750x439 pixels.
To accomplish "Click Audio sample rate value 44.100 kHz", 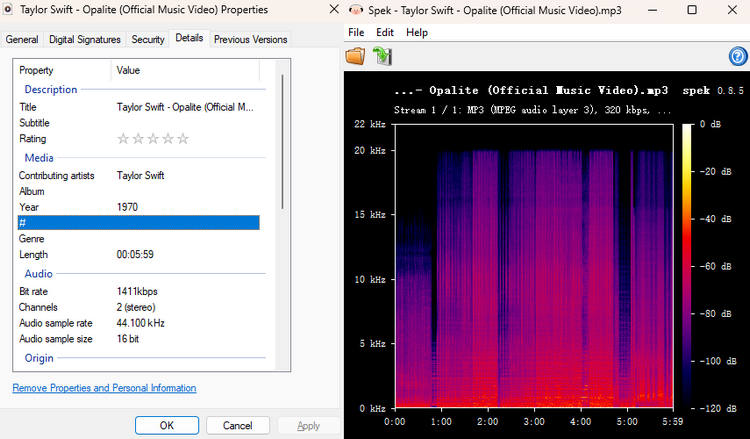I will [141, 323].
